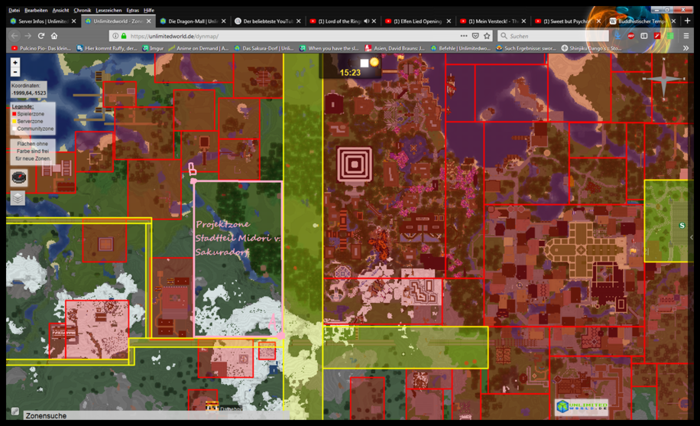
Task: Open the Imgur bookmark
Action: [153, 48]
